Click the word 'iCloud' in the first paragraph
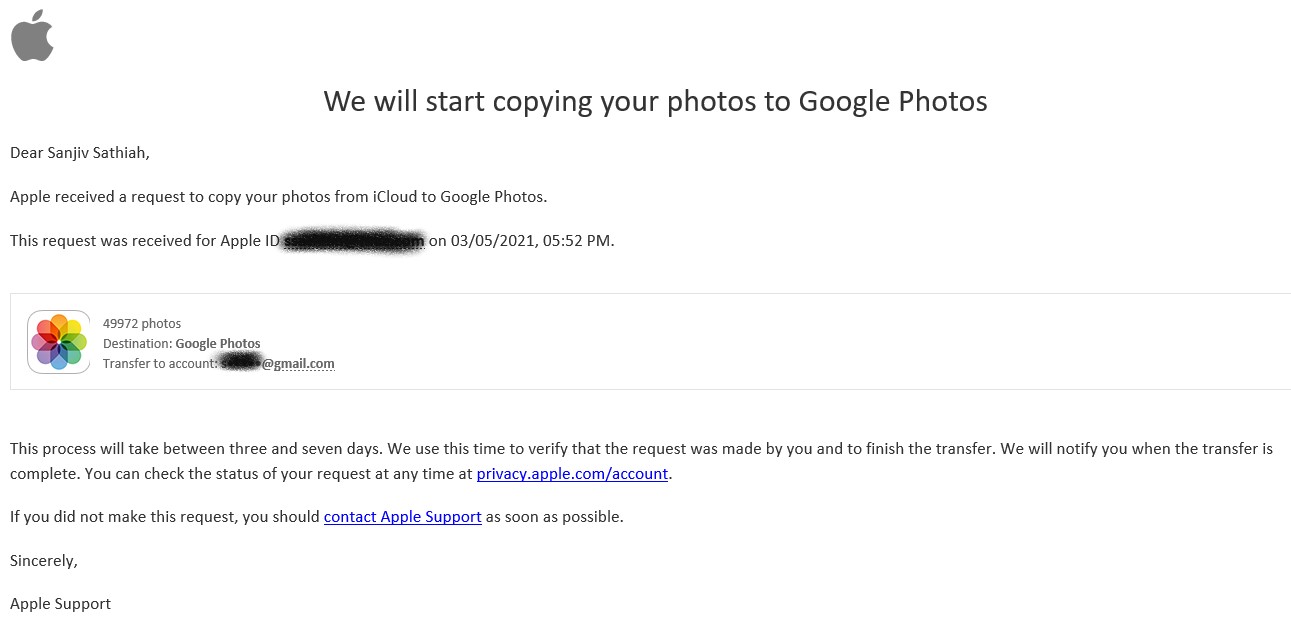 (394, 197)
